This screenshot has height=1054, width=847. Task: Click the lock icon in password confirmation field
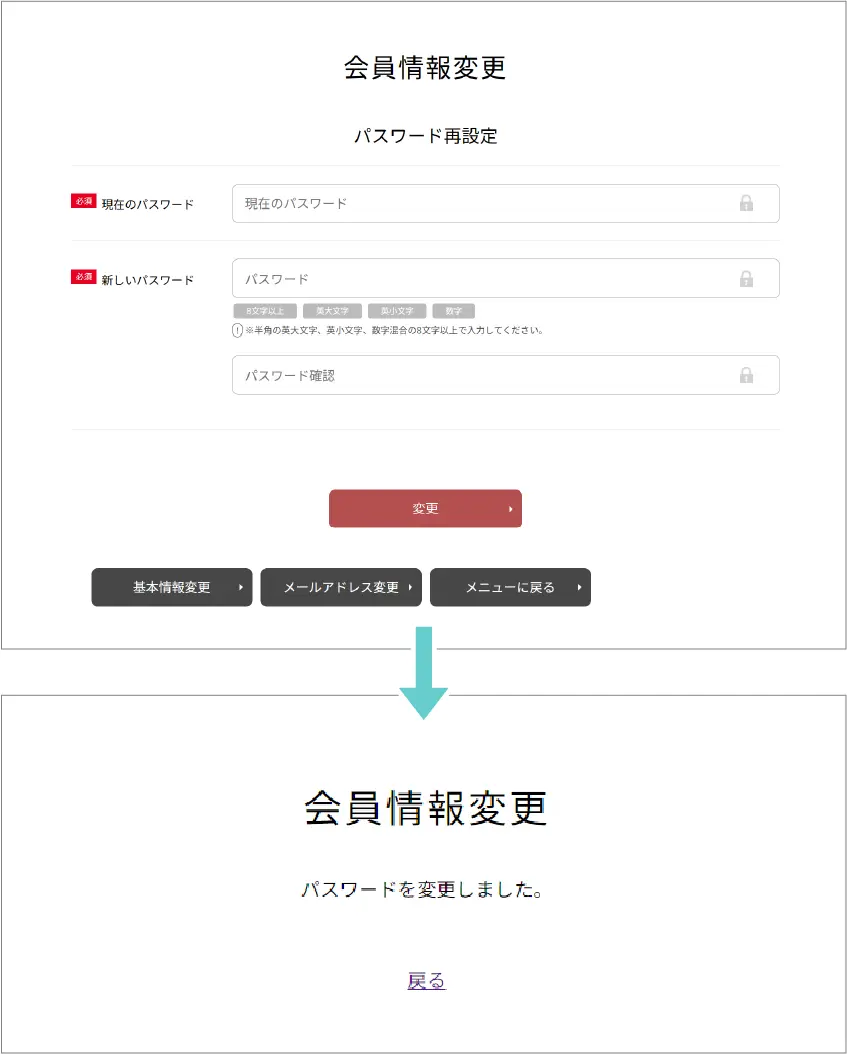[x=746, y=376]
